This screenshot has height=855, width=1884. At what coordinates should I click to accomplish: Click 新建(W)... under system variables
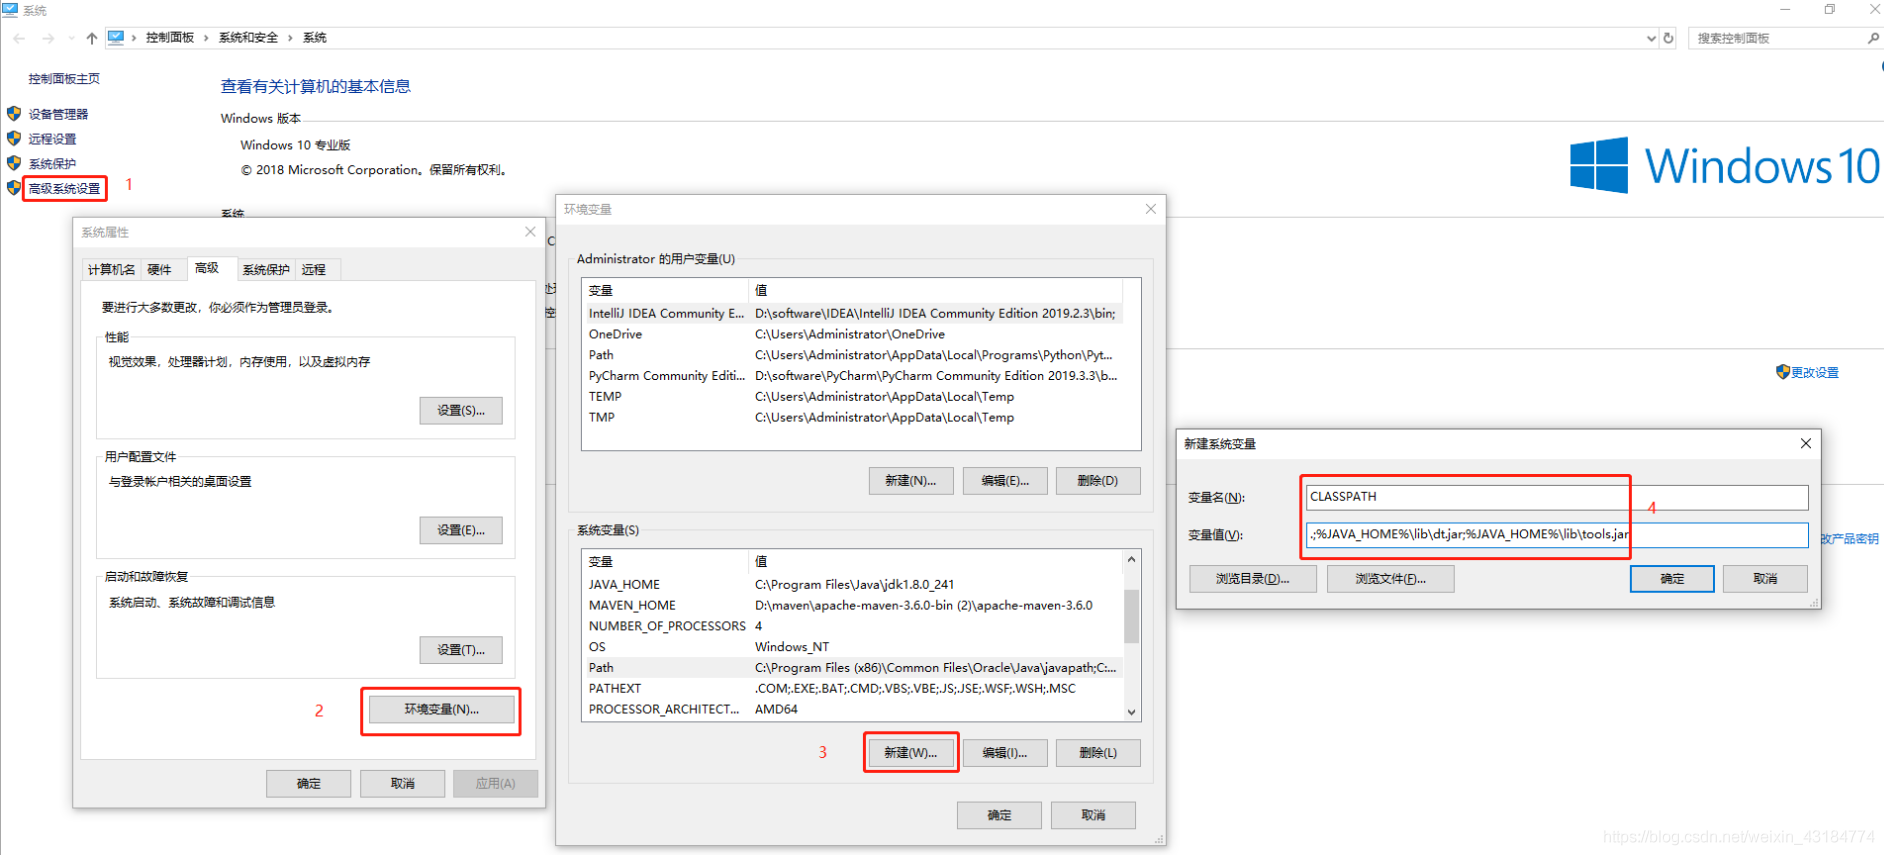pyautogui.click(x=911, y=753)
